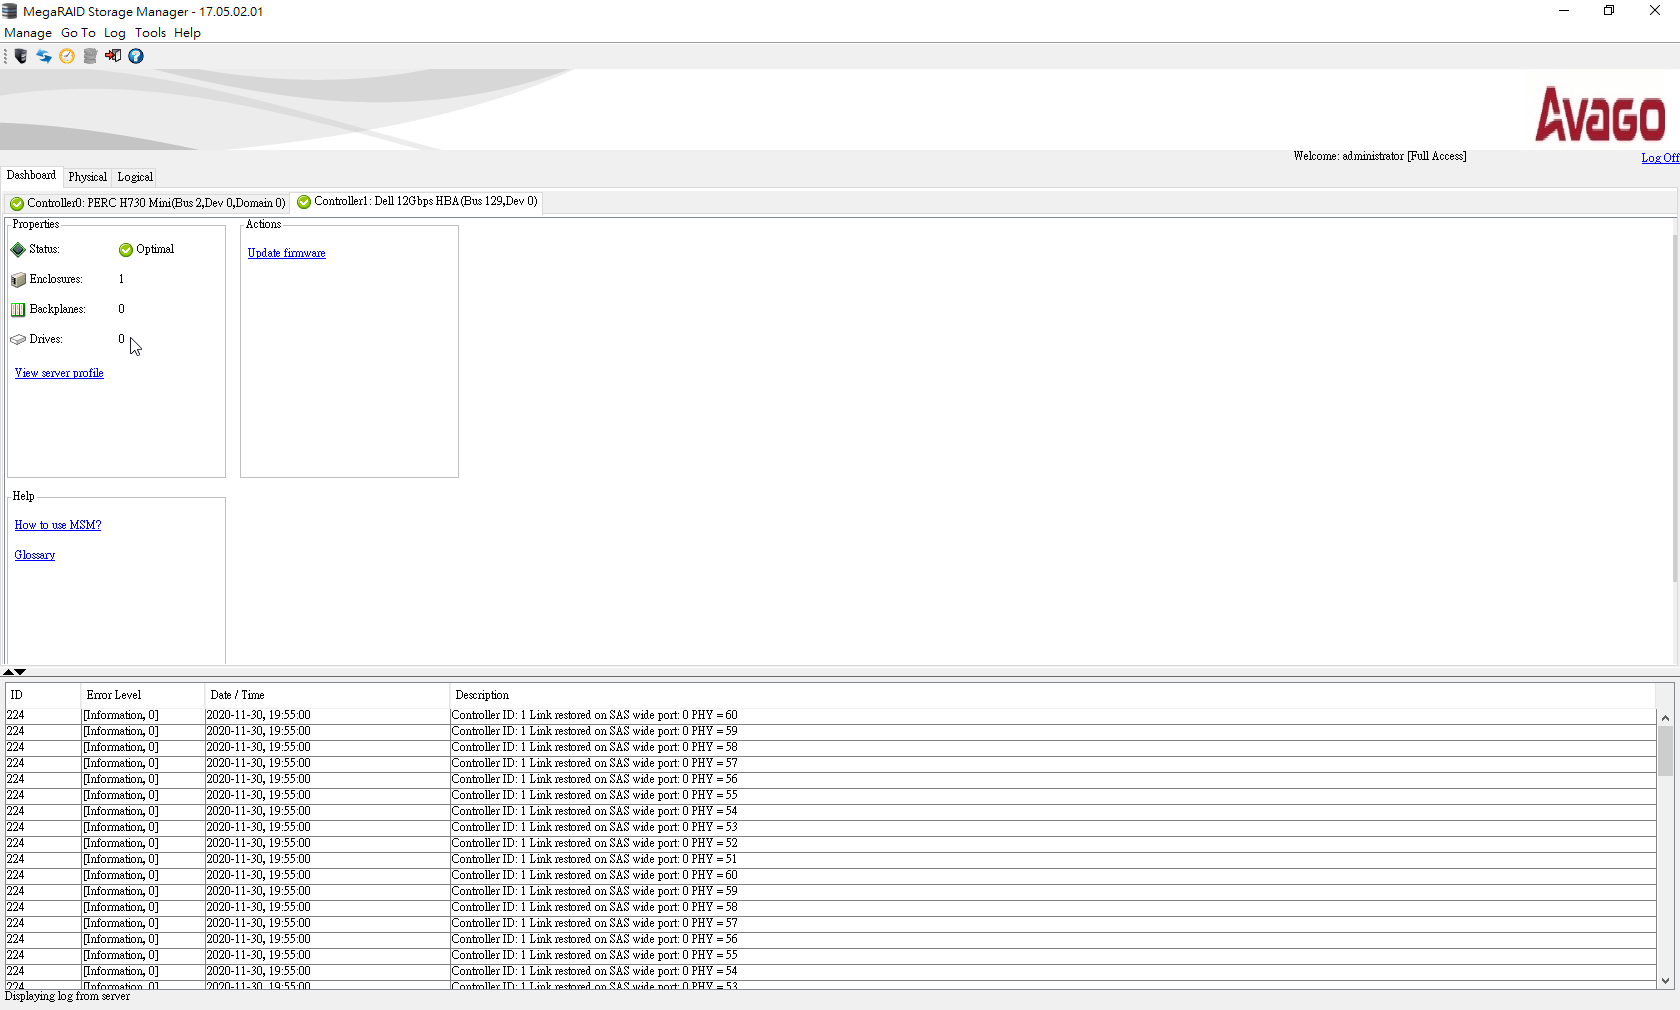Select the first log row with PHY = 51
The image size is (1680, 1010).
tap(830, 859)
